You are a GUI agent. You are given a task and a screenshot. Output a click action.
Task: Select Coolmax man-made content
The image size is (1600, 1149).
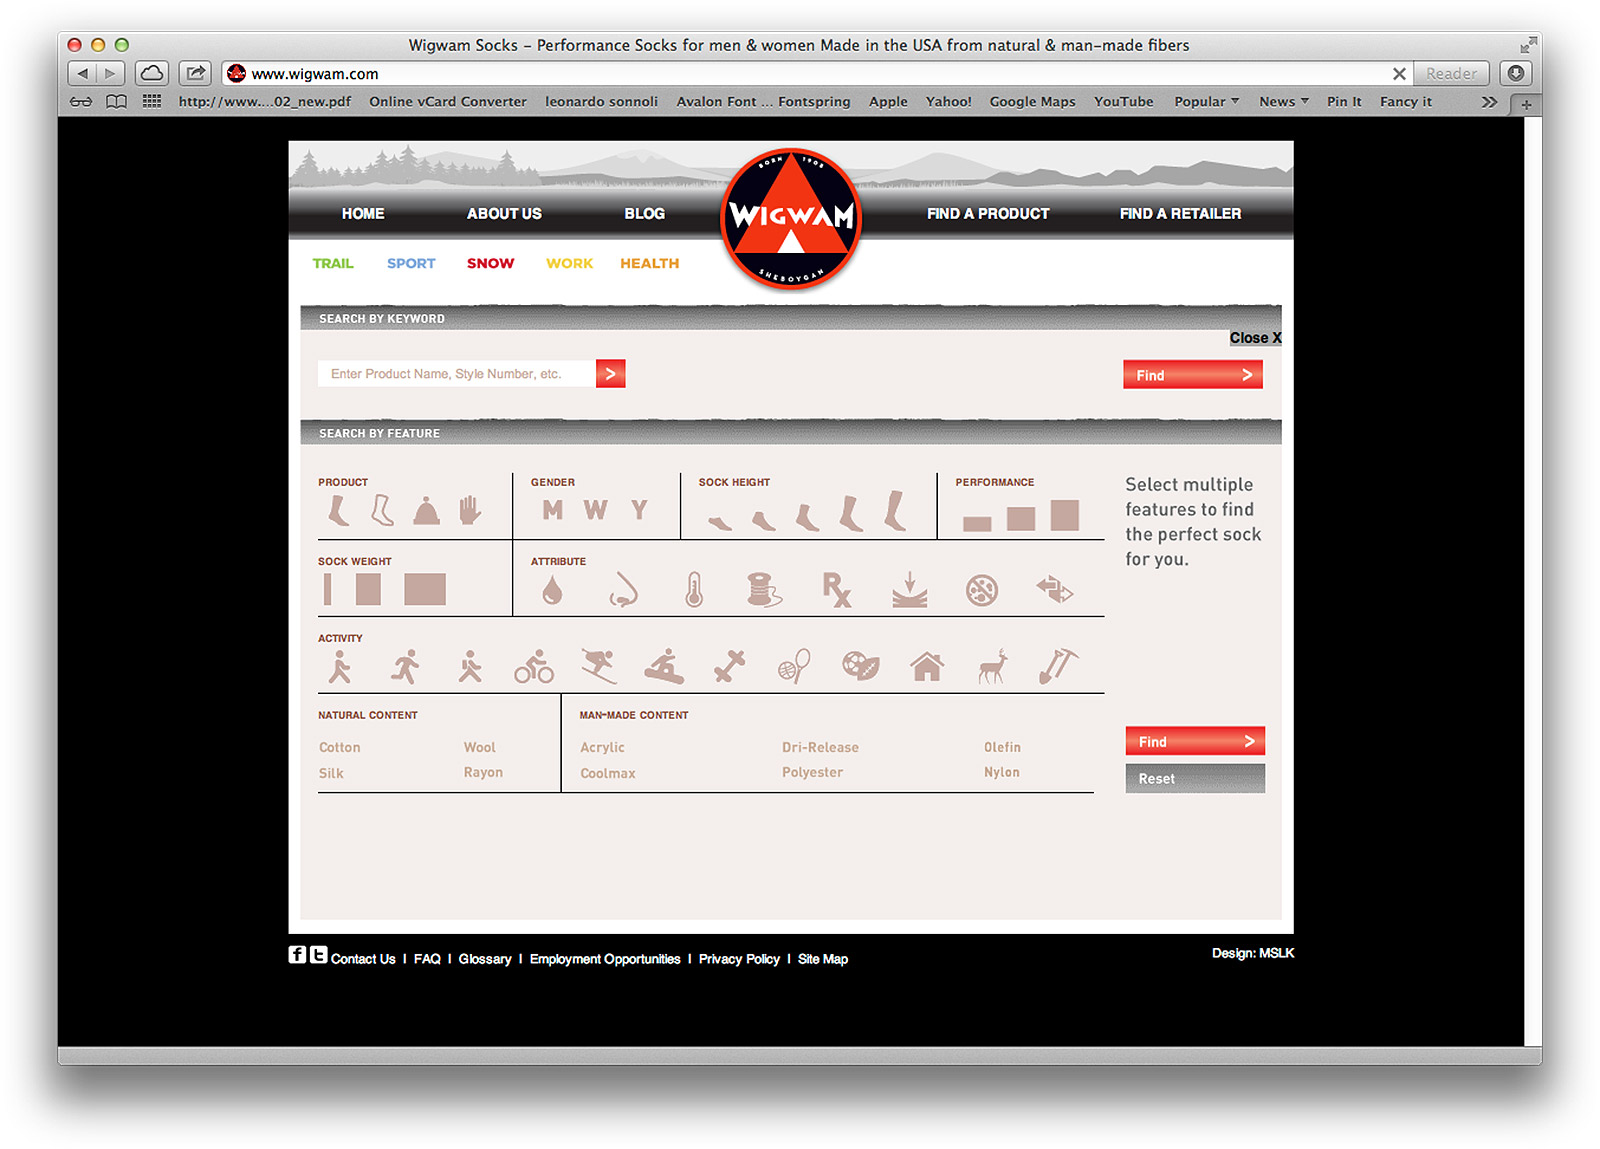click(x=608, y=774)
